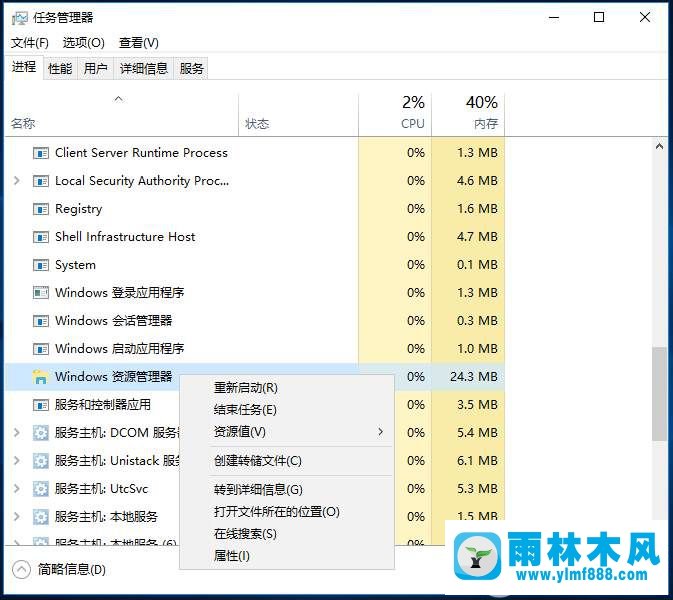This screenshot has height=600, width=673.
Task: Switch to the 用户 tab
Action: point(95,68)
